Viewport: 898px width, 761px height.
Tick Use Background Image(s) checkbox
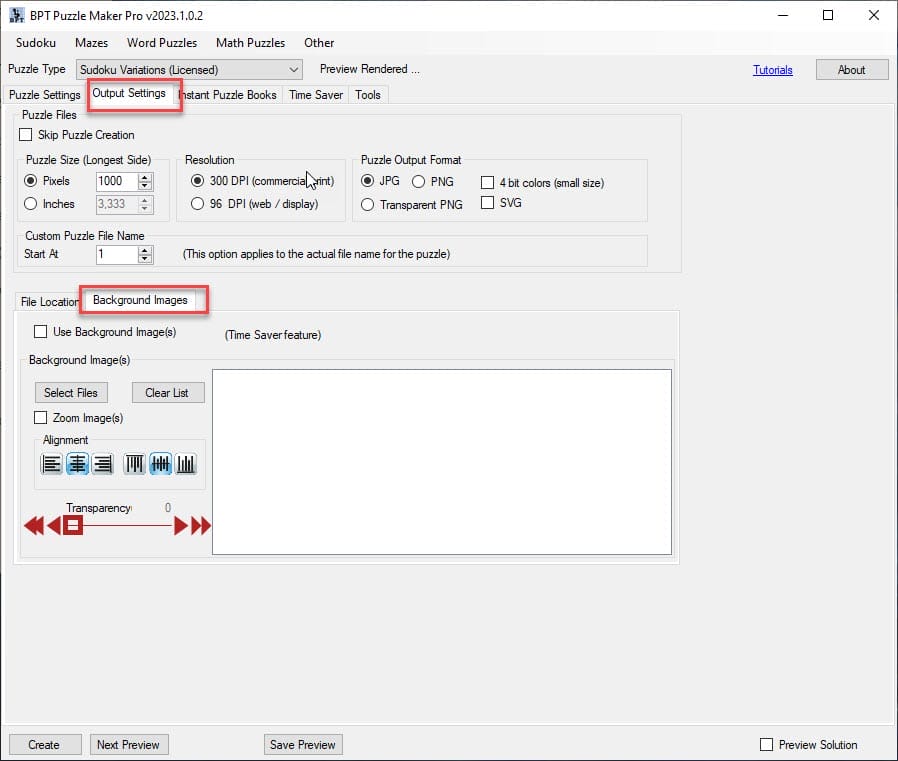tap(41, 332)
